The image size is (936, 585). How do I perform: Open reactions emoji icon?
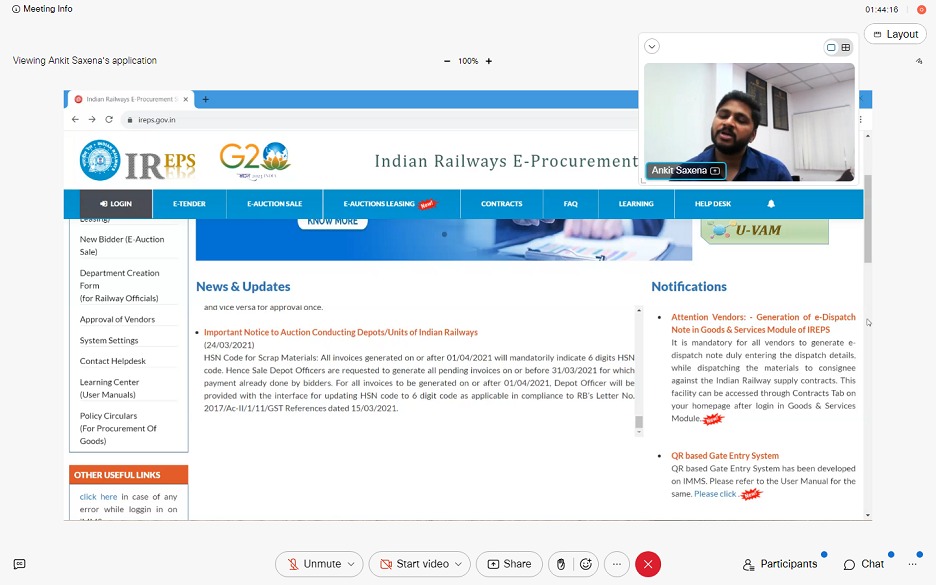click(x=586, y=564)
